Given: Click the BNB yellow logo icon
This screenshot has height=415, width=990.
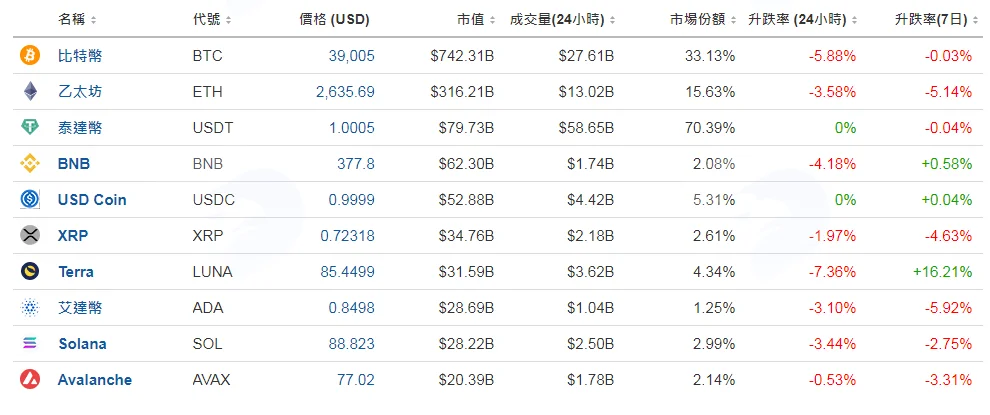Looking at the screenshot, I should point(30,164).
